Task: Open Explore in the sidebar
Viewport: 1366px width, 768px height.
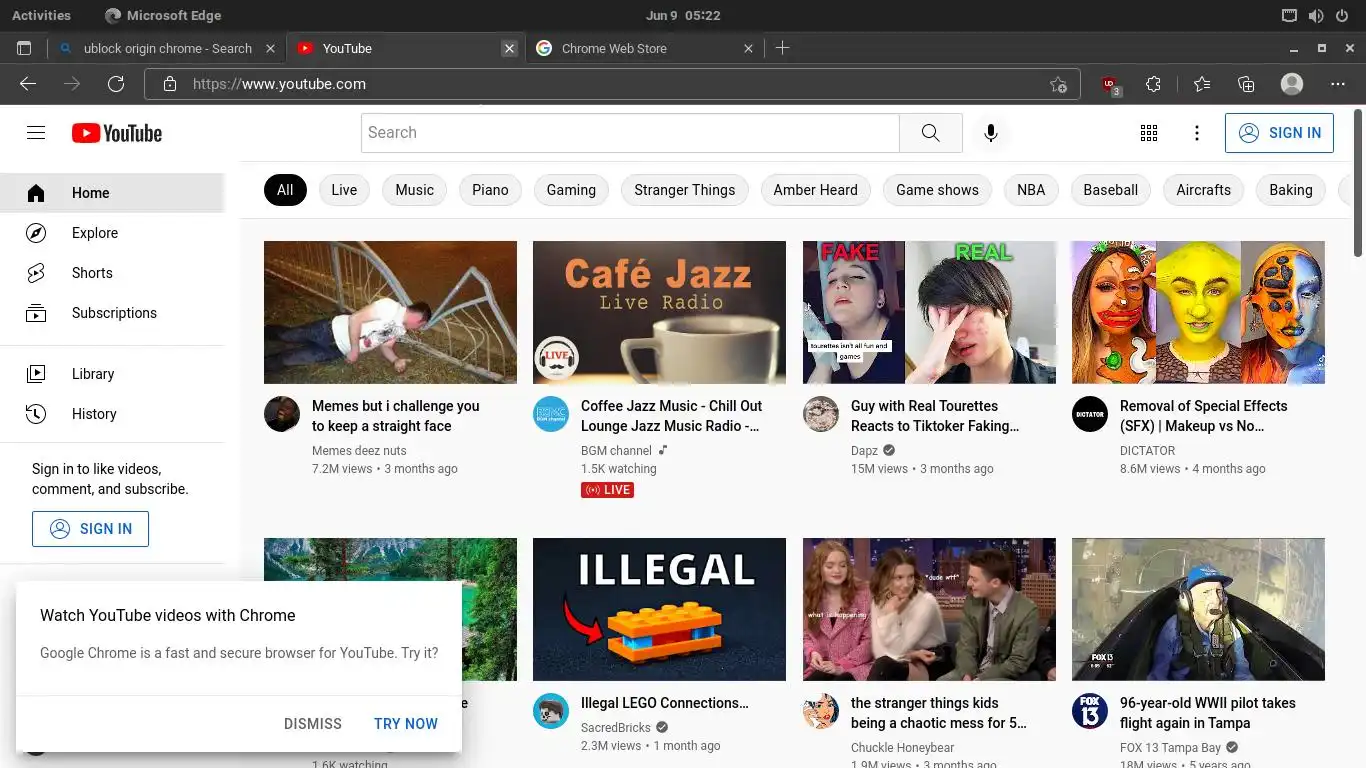Action: 112,233
